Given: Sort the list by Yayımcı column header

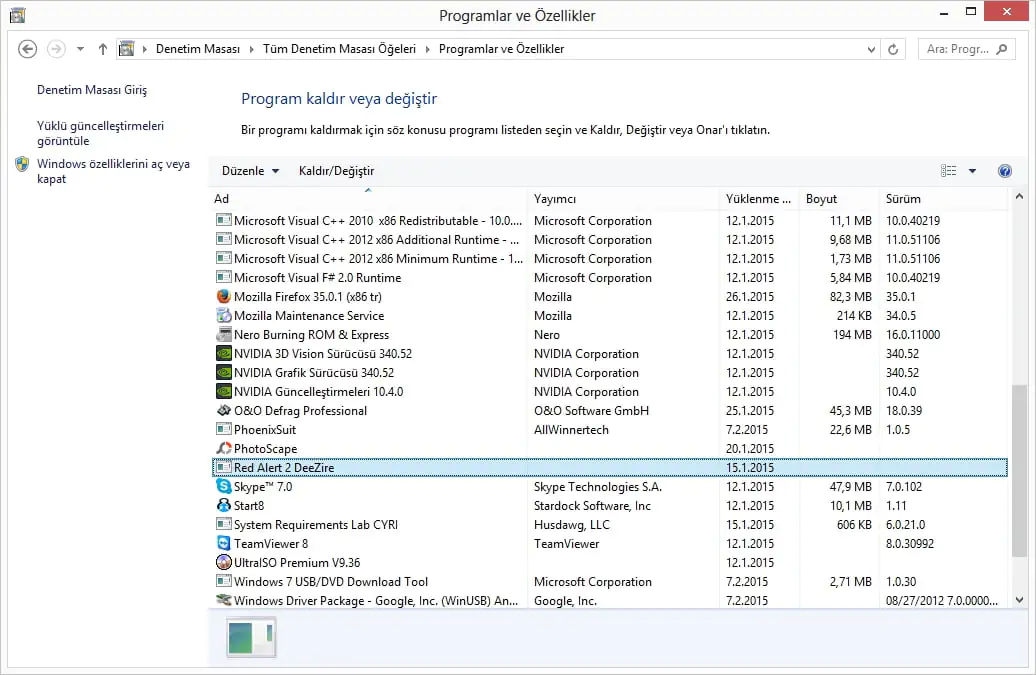Looking at the screenshot, I should tap(620, 199).
